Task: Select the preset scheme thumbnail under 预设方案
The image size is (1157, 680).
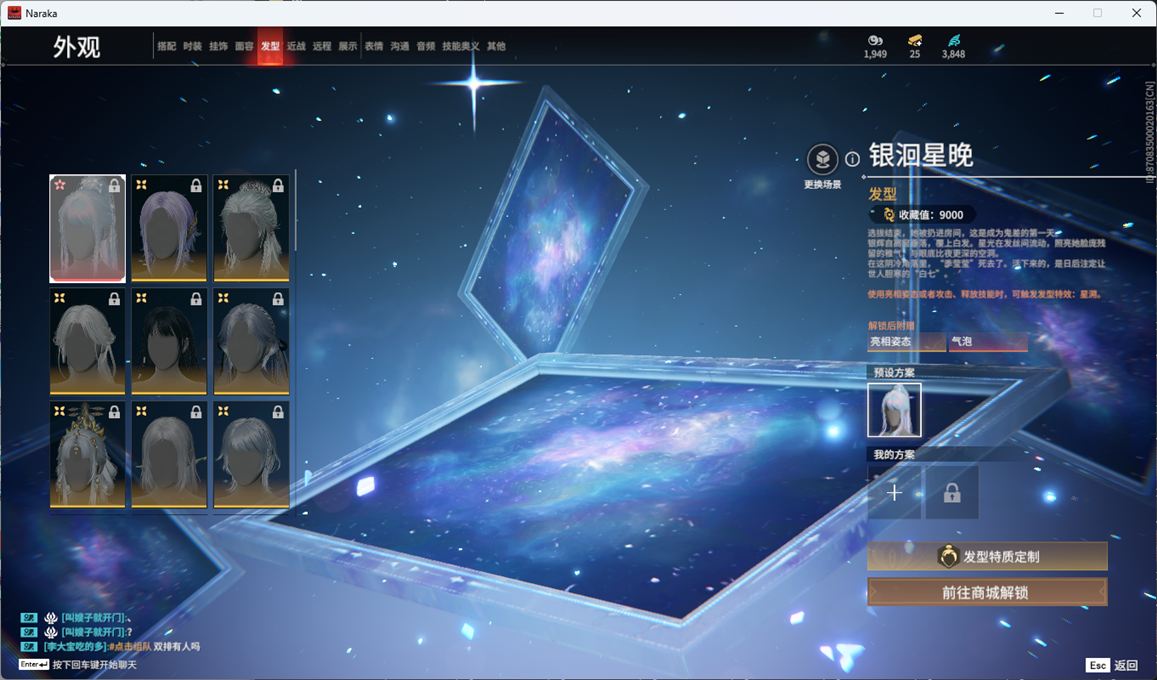Action: (894, 411)
